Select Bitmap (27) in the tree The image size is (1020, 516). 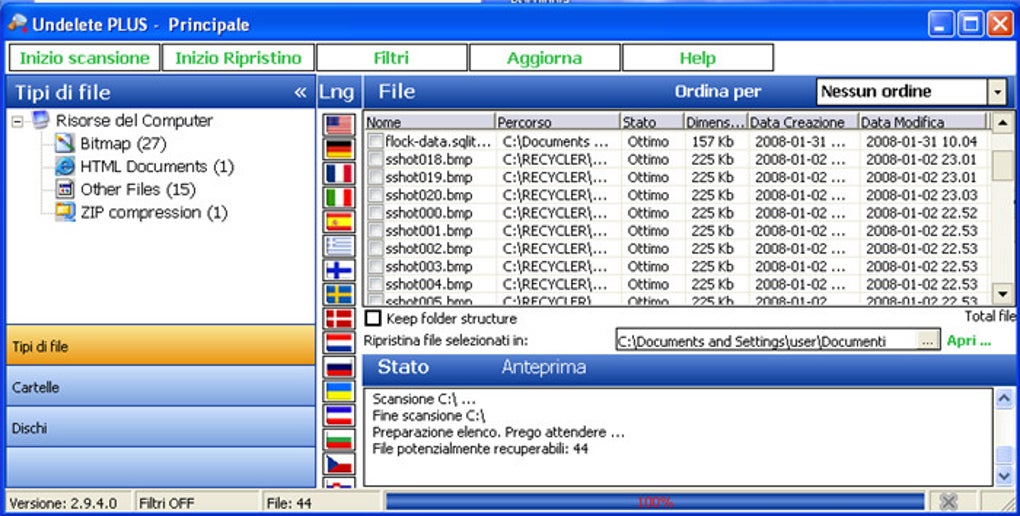click(124, 143)
